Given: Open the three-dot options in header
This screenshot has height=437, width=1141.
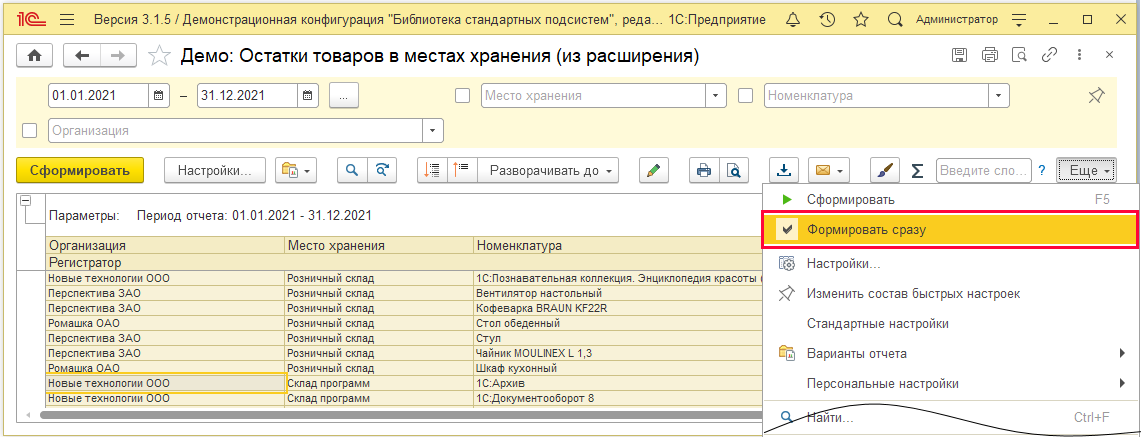Looking at the screenshot, I should [x=1079, y=55].
